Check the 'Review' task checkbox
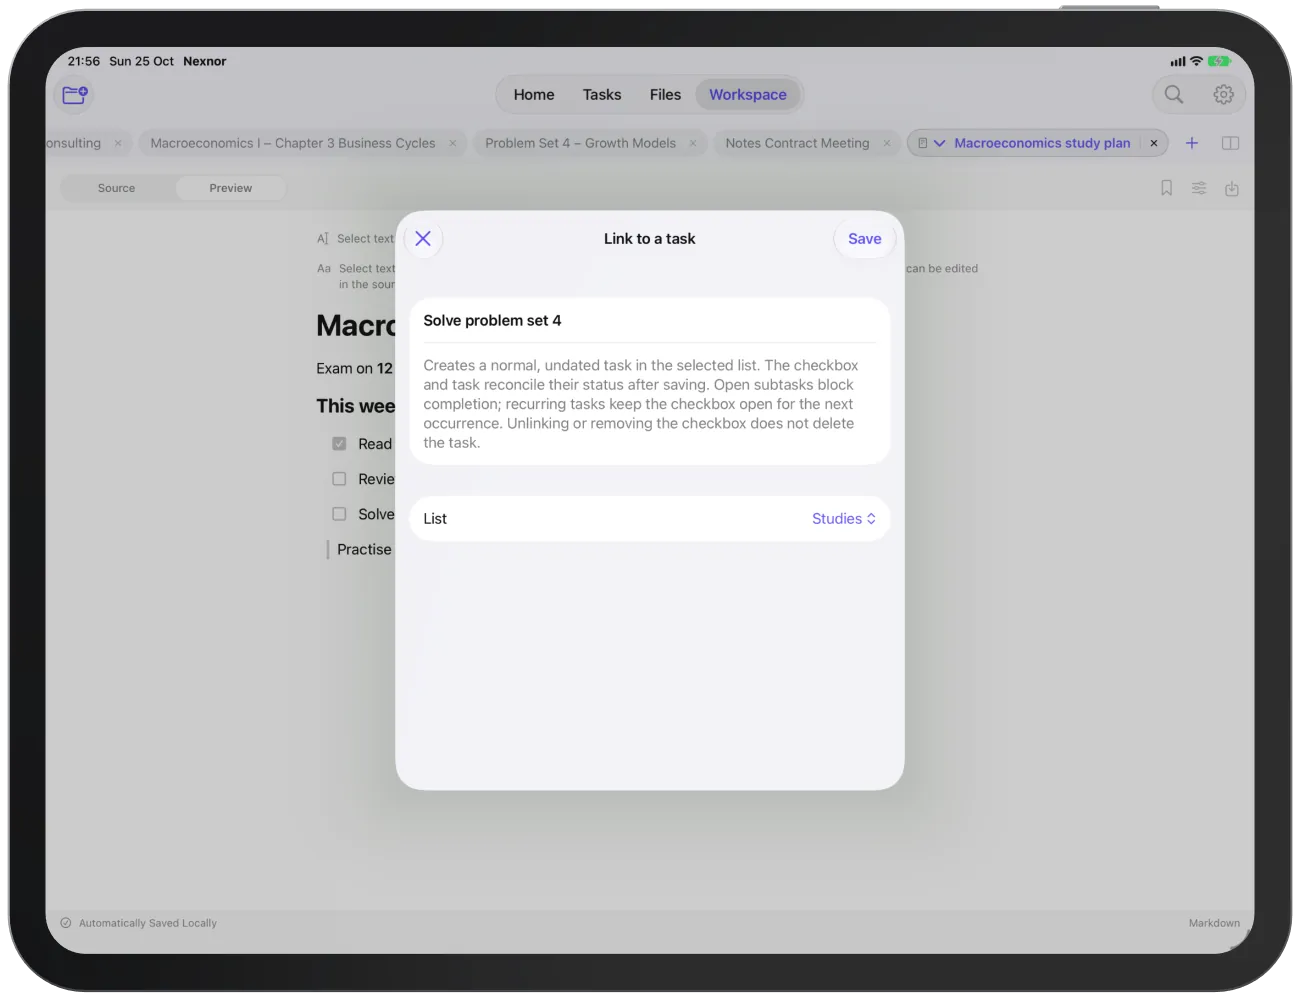This screenshot has height=998, width=1300. 339,479
